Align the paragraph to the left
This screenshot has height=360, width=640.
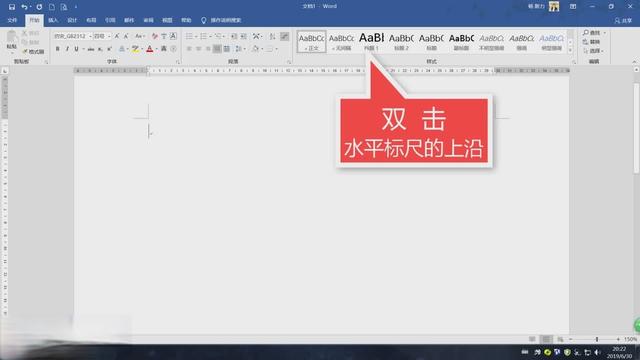click(x=189, y=49)
